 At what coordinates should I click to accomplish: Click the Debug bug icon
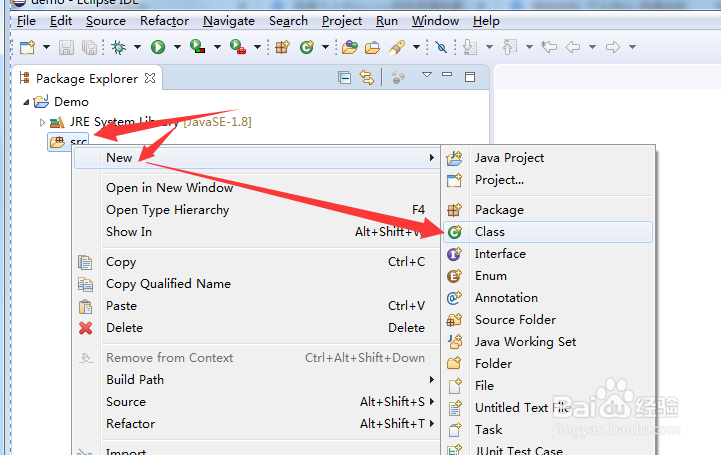coord(119,47)
